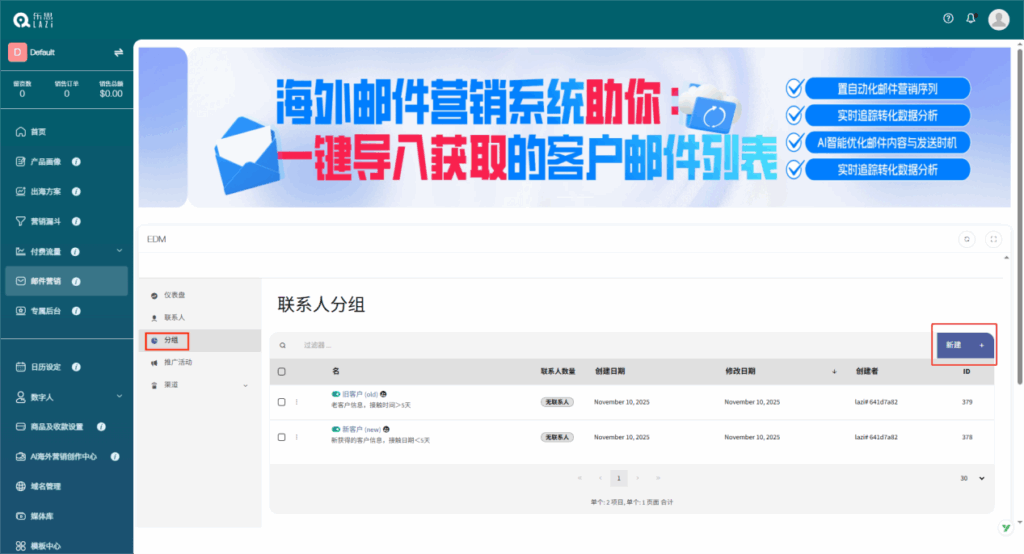Click the switch workspace arrows icon
This screenshot has width=1024, height=554.
[x=118, y=52]
